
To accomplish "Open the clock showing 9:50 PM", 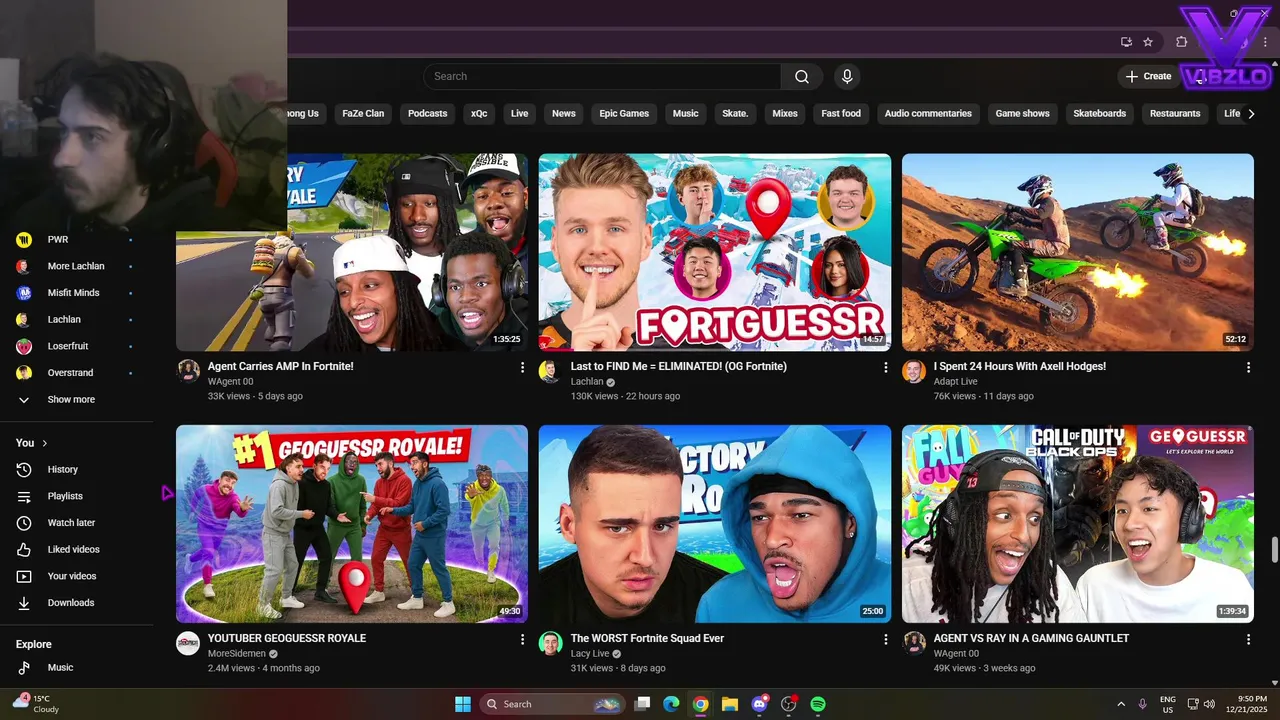I will pyautogui.click(x=1246, y=704).
